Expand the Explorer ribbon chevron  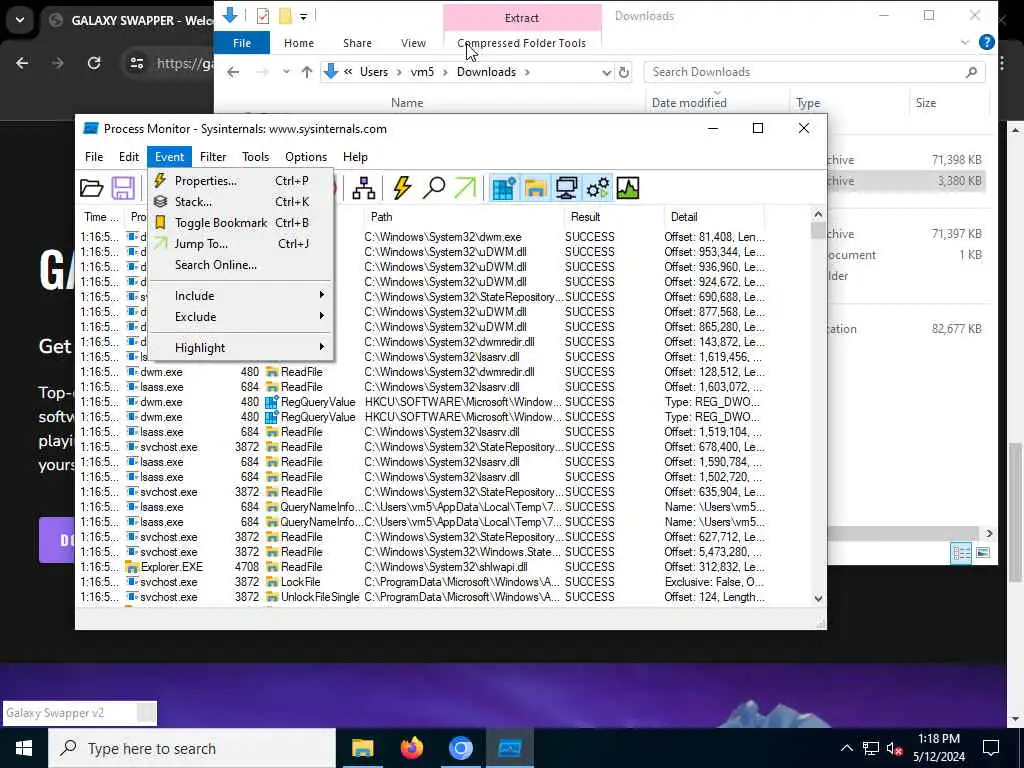pos(965,42)
